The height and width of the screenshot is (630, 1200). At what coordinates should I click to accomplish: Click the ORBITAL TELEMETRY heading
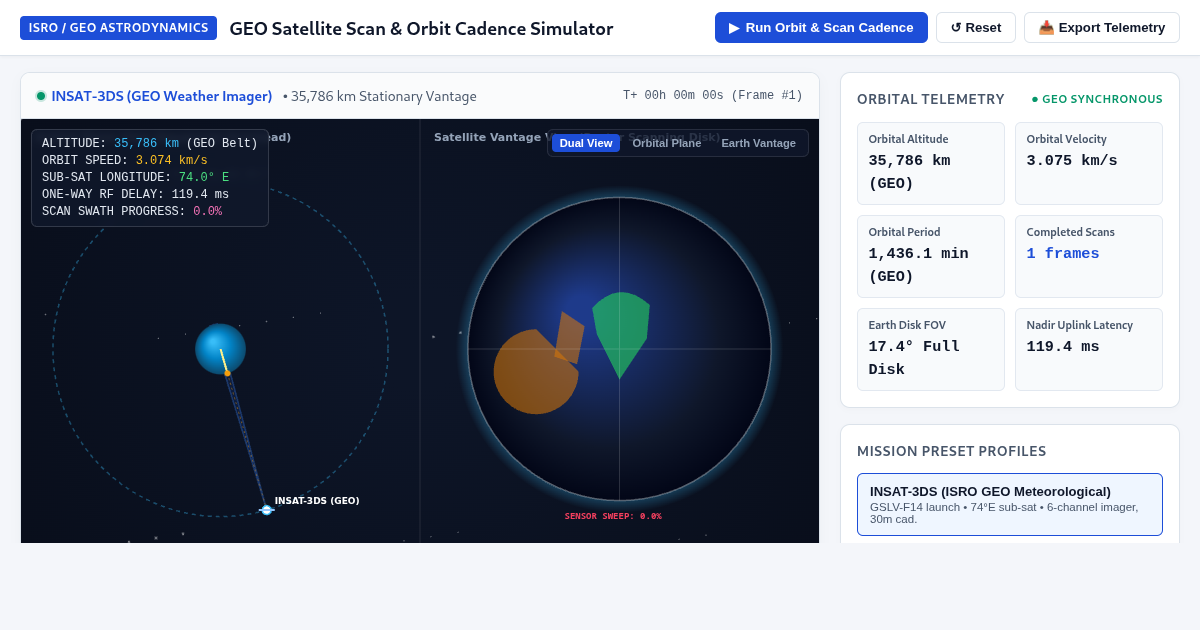931,99
